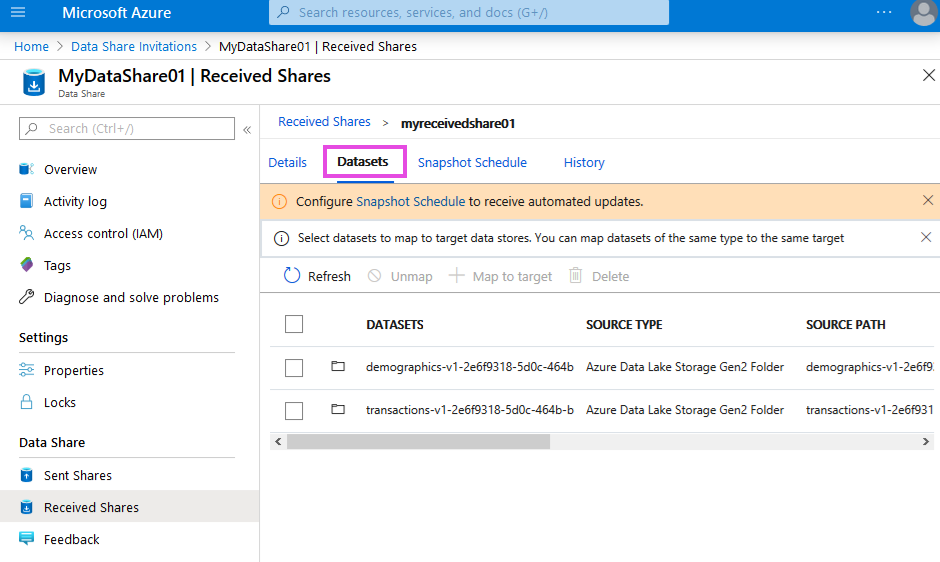Image resolution: width=940 pixels, height=562 pixels.
Task: Click Snapshot Schedule link in warning banner
Action: pyautogui.click(x=411, y=202)
